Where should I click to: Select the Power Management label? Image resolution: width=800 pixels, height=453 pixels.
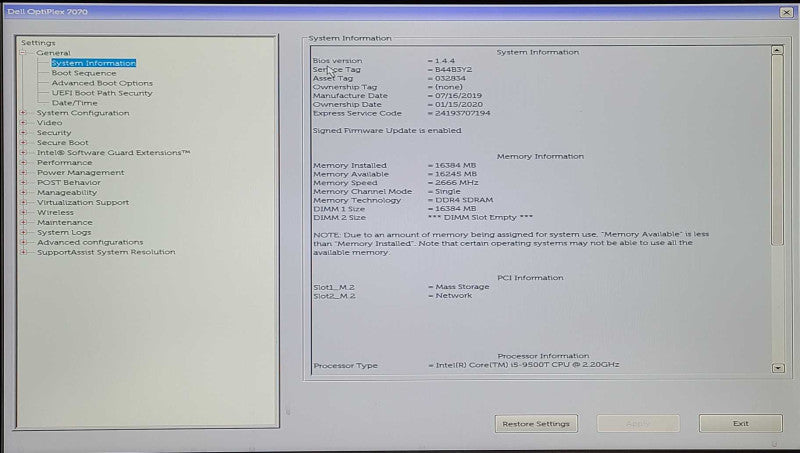click(80, 172)
